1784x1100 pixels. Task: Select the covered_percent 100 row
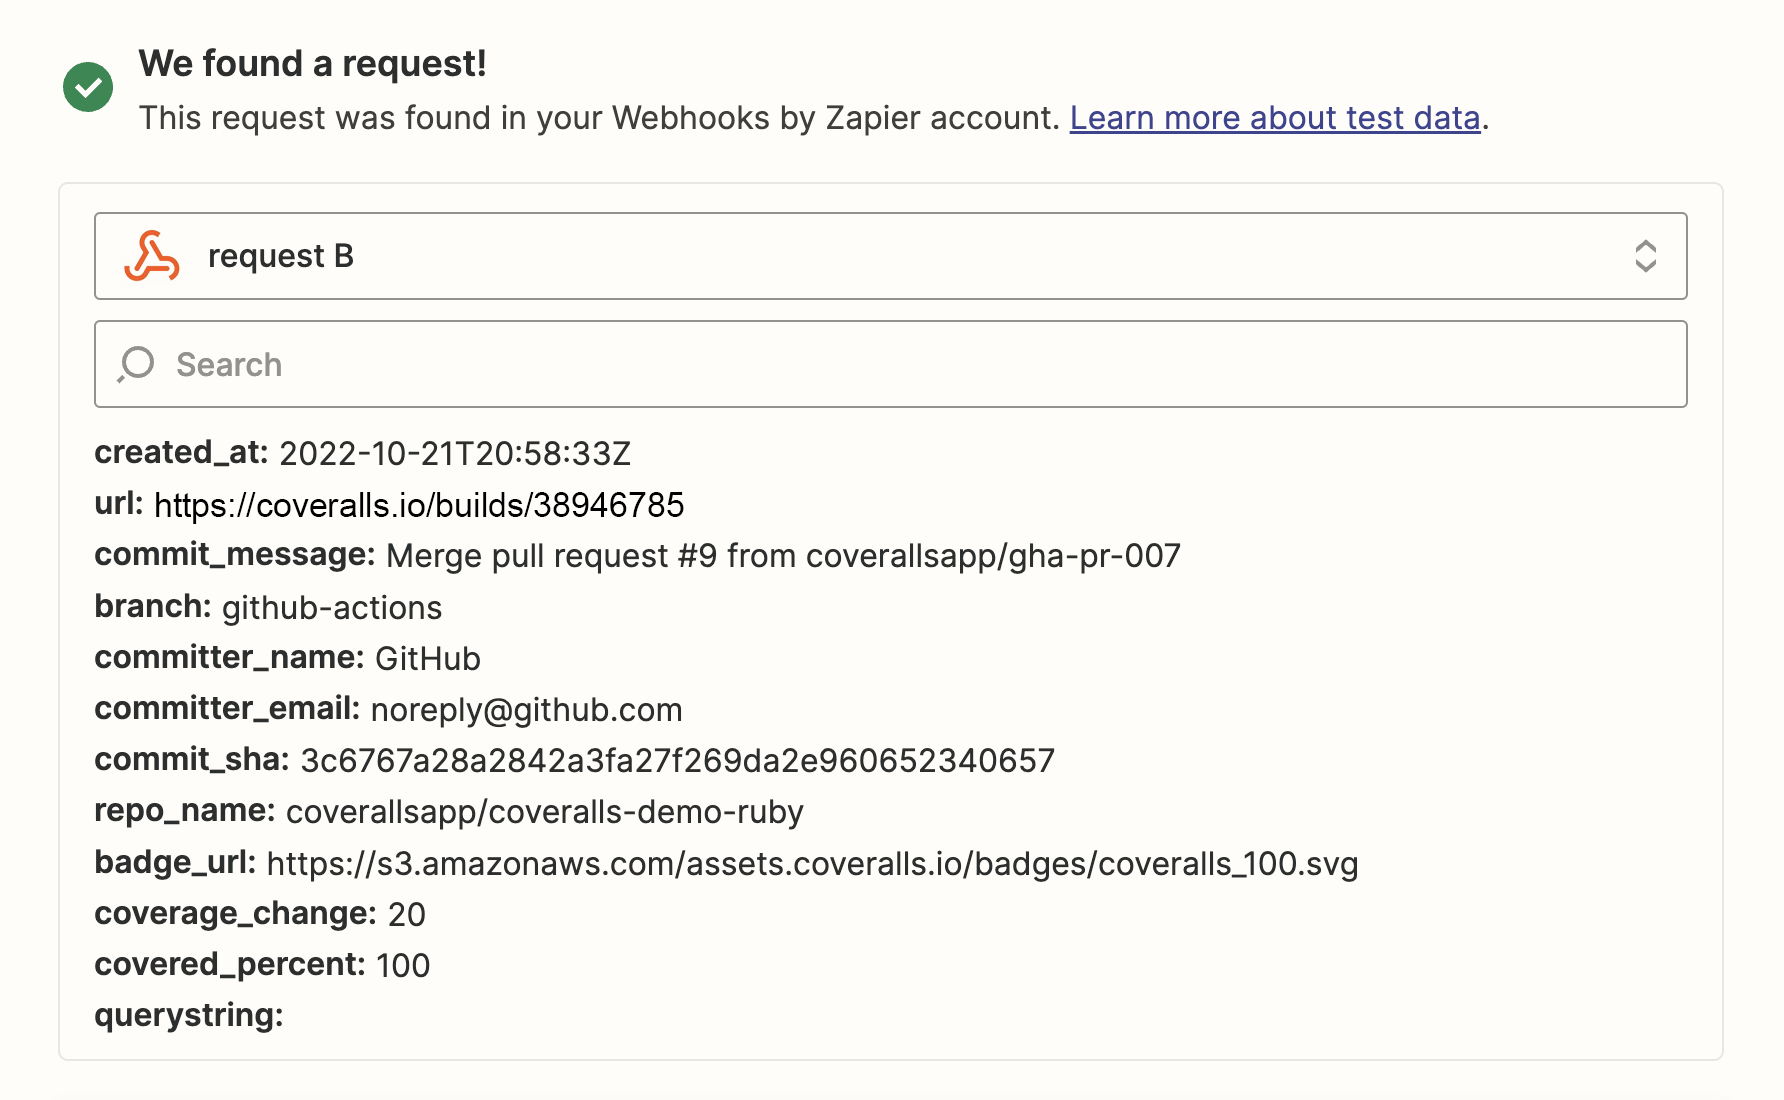[262, 965]
